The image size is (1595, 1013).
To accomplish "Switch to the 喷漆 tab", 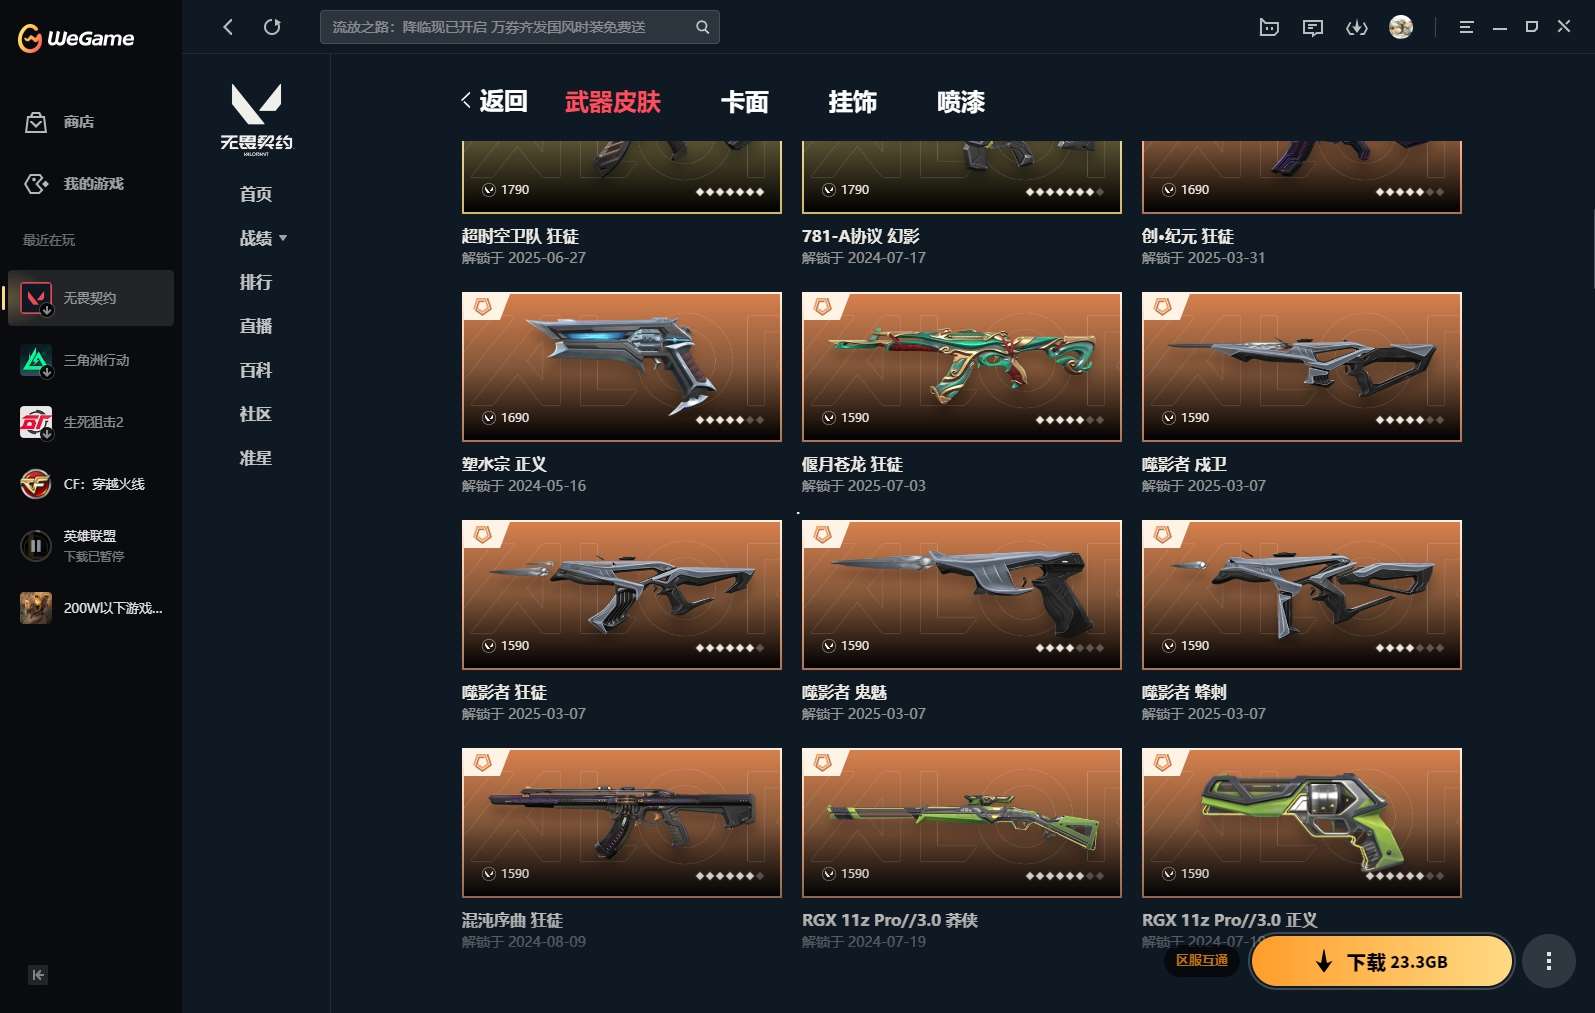I will pos(961,102).
